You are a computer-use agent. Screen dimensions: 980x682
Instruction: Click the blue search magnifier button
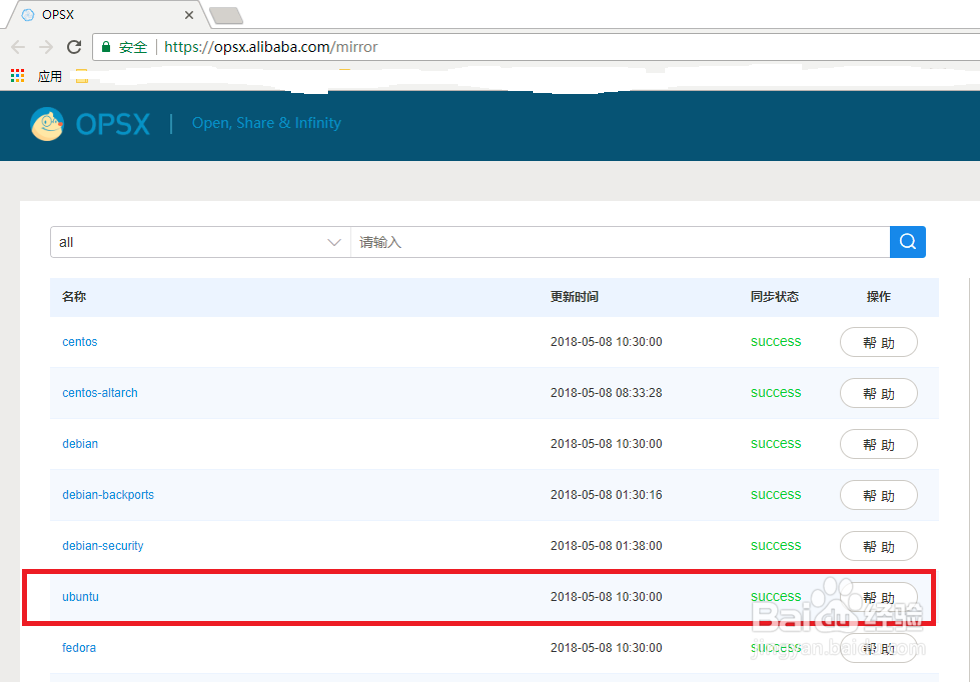908,242
